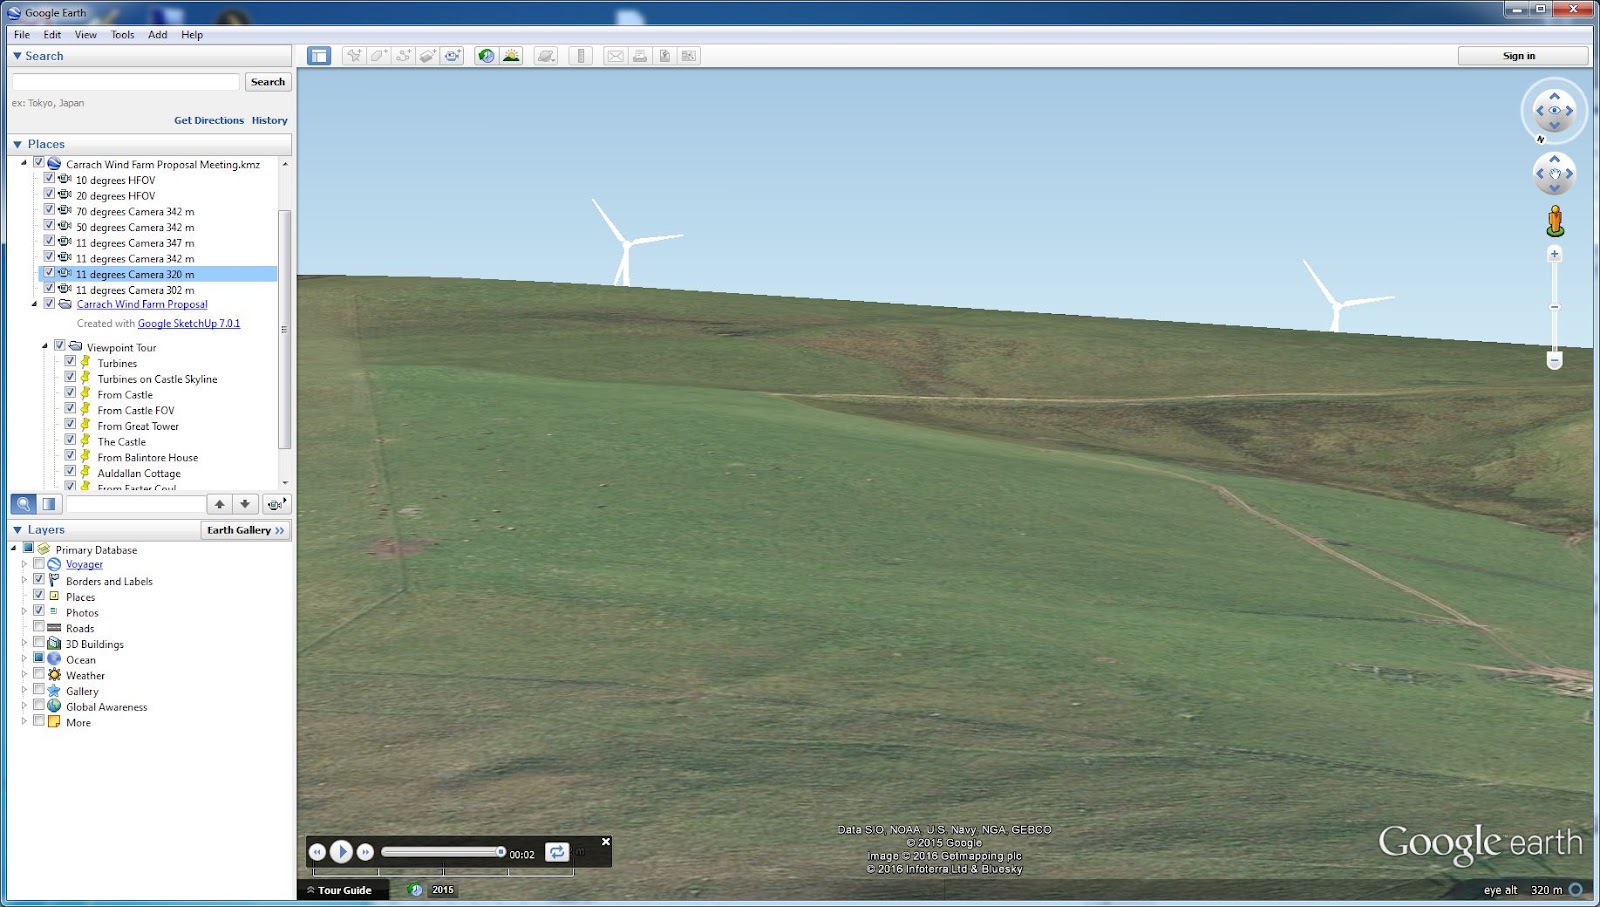Move selected place down arrow button
The image size is (1600, 907).
(245, 504)
